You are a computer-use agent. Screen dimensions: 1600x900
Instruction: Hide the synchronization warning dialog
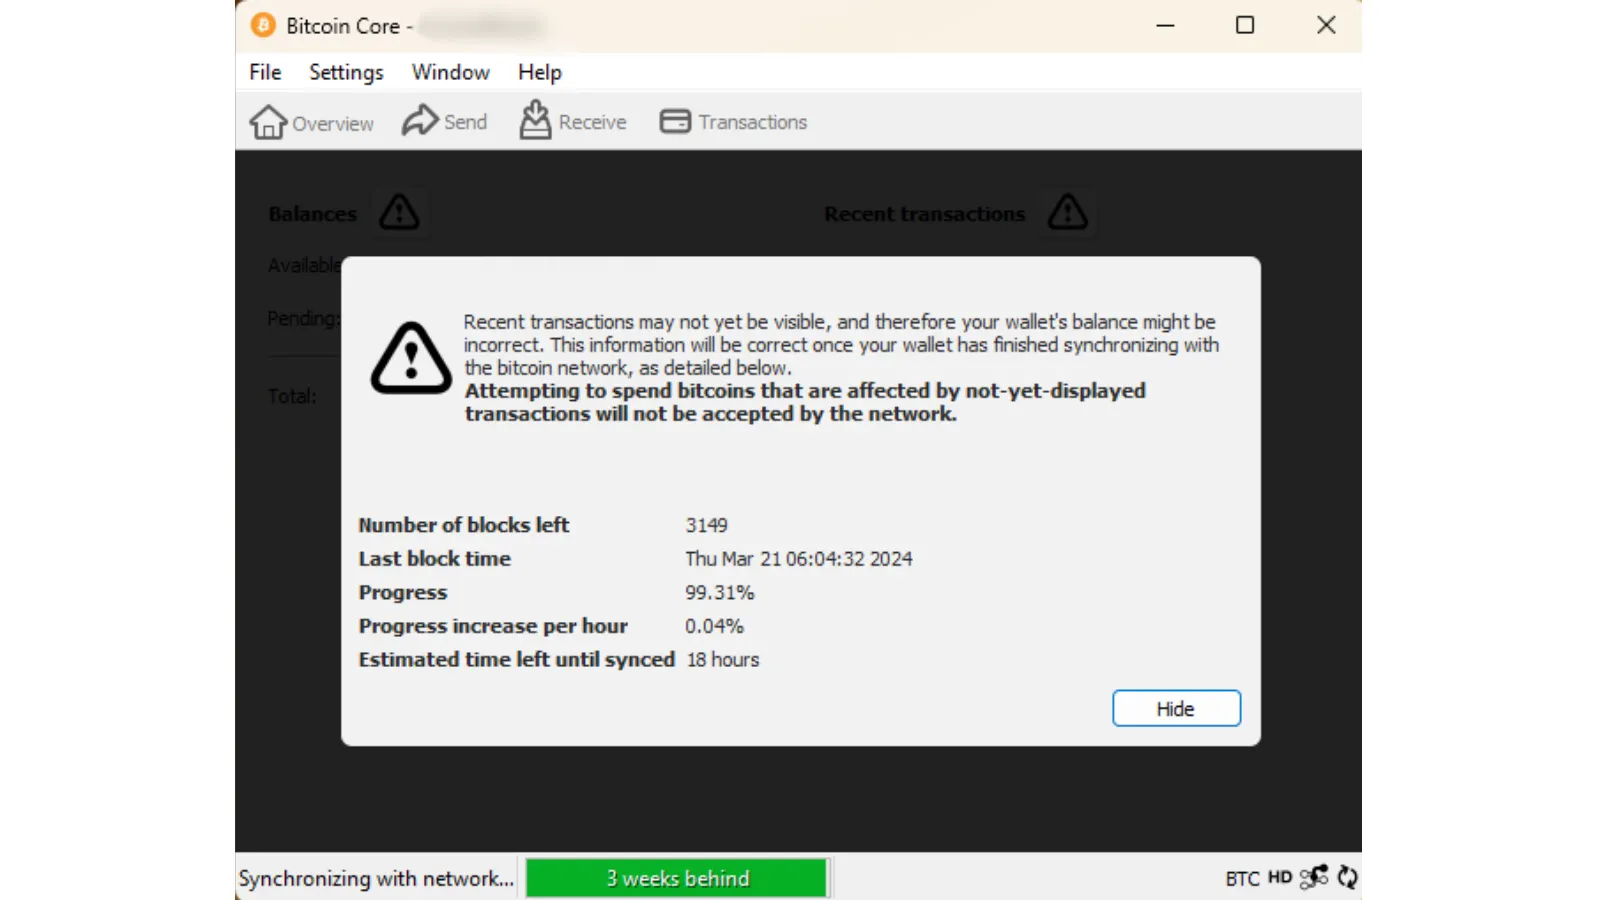(1176, 708)
